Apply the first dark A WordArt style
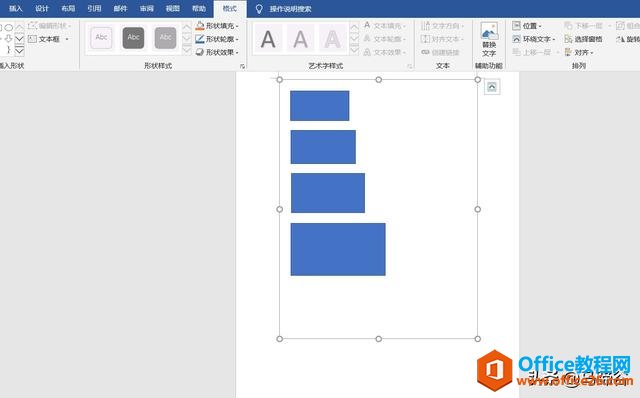Viewport: 640px width, 398px height. [x=268, y=39]
